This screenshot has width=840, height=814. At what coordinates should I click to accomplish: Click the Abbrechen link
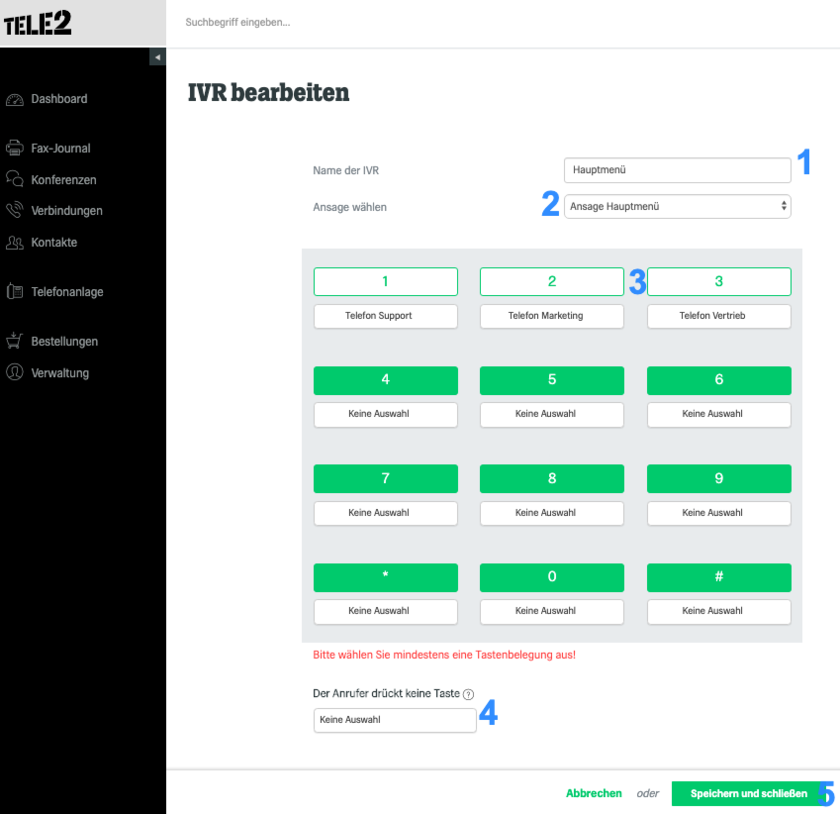[594, 794]
